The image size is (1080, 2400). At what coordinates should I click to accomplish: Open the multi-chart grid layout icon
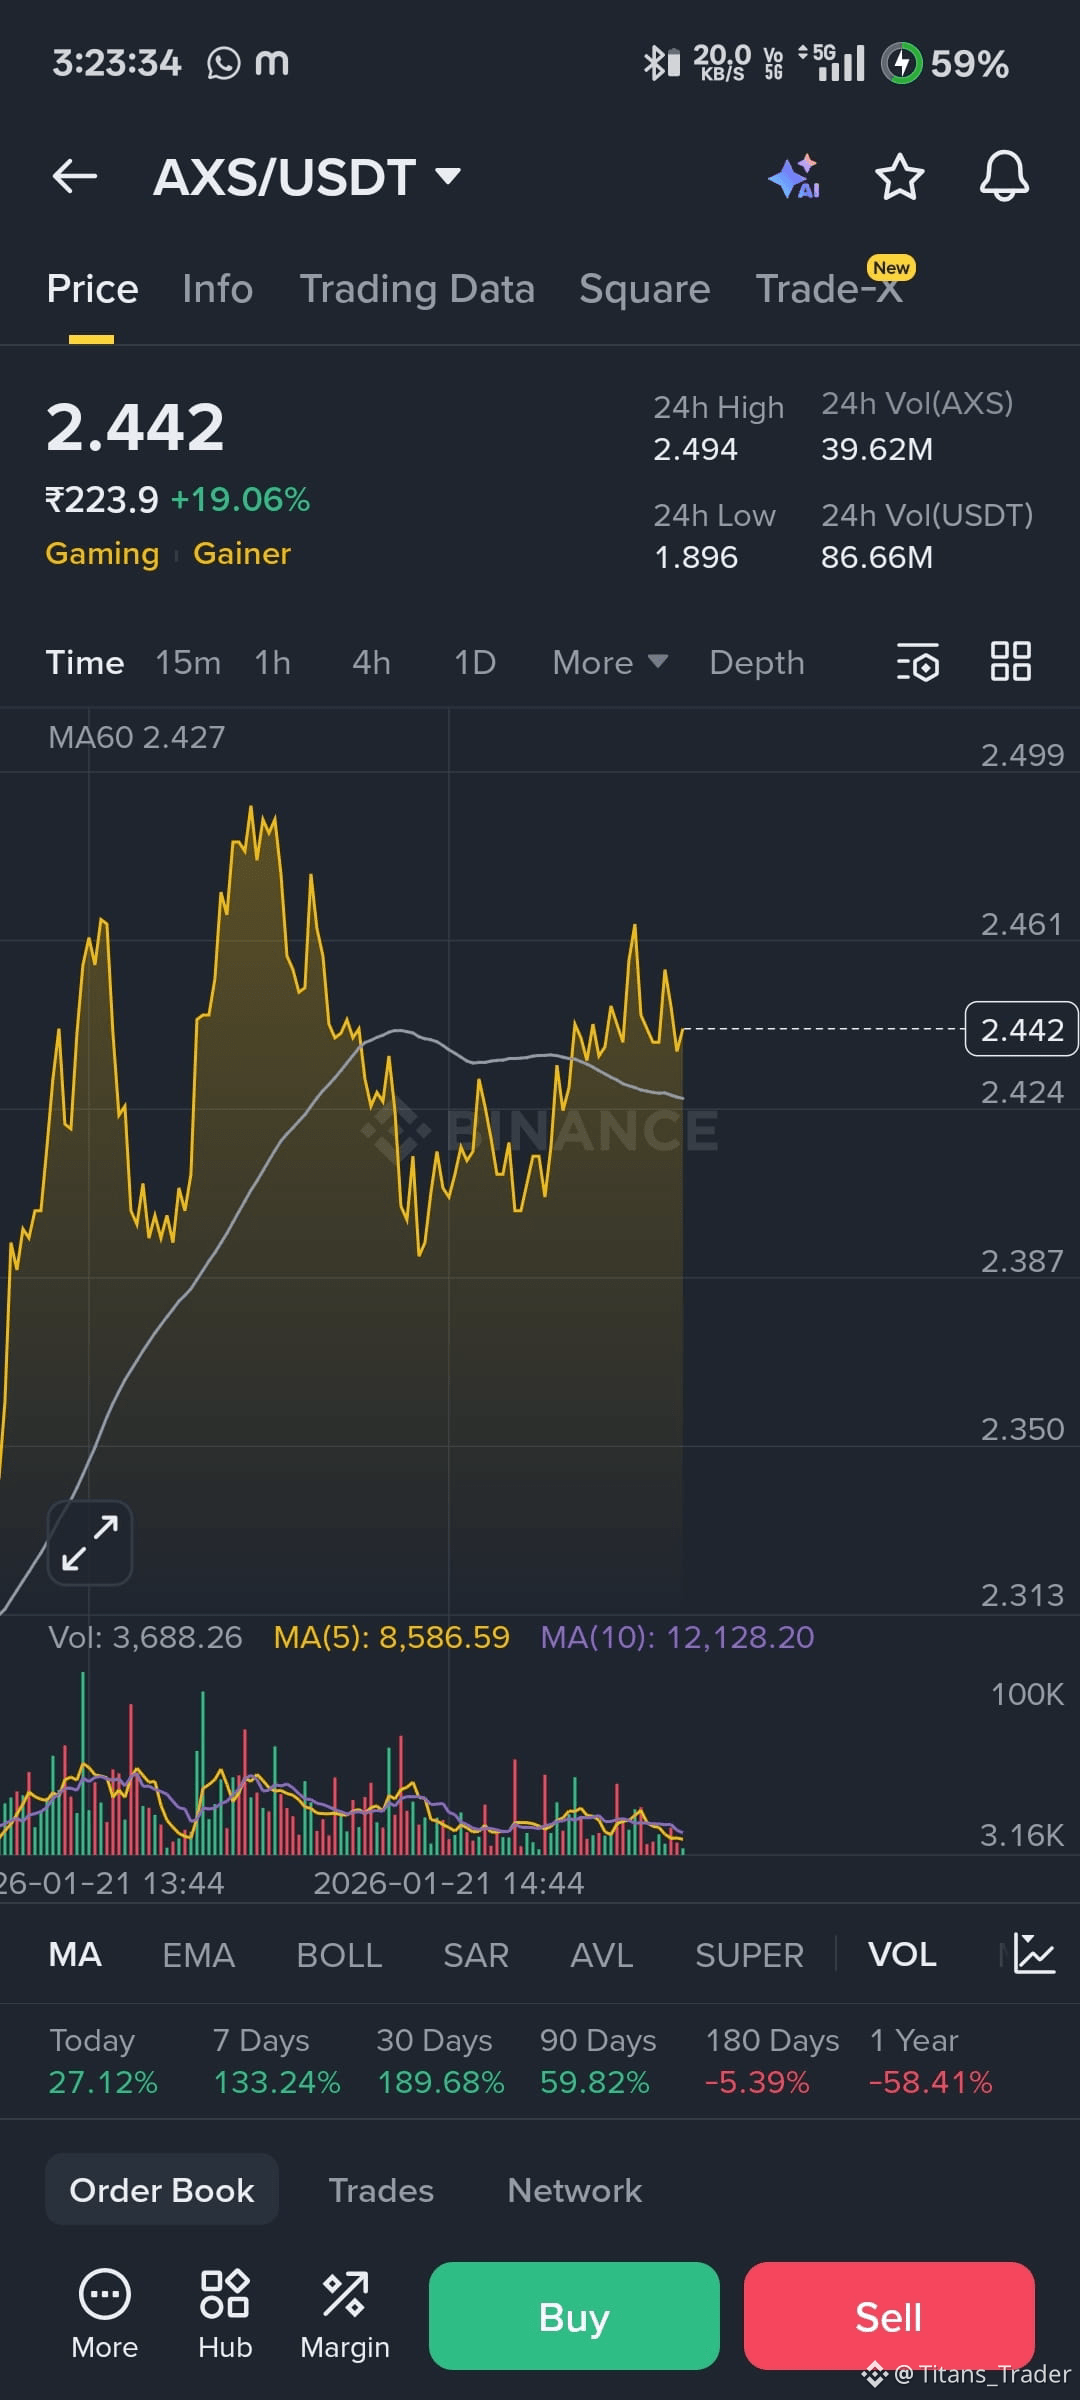point(1010,661)
